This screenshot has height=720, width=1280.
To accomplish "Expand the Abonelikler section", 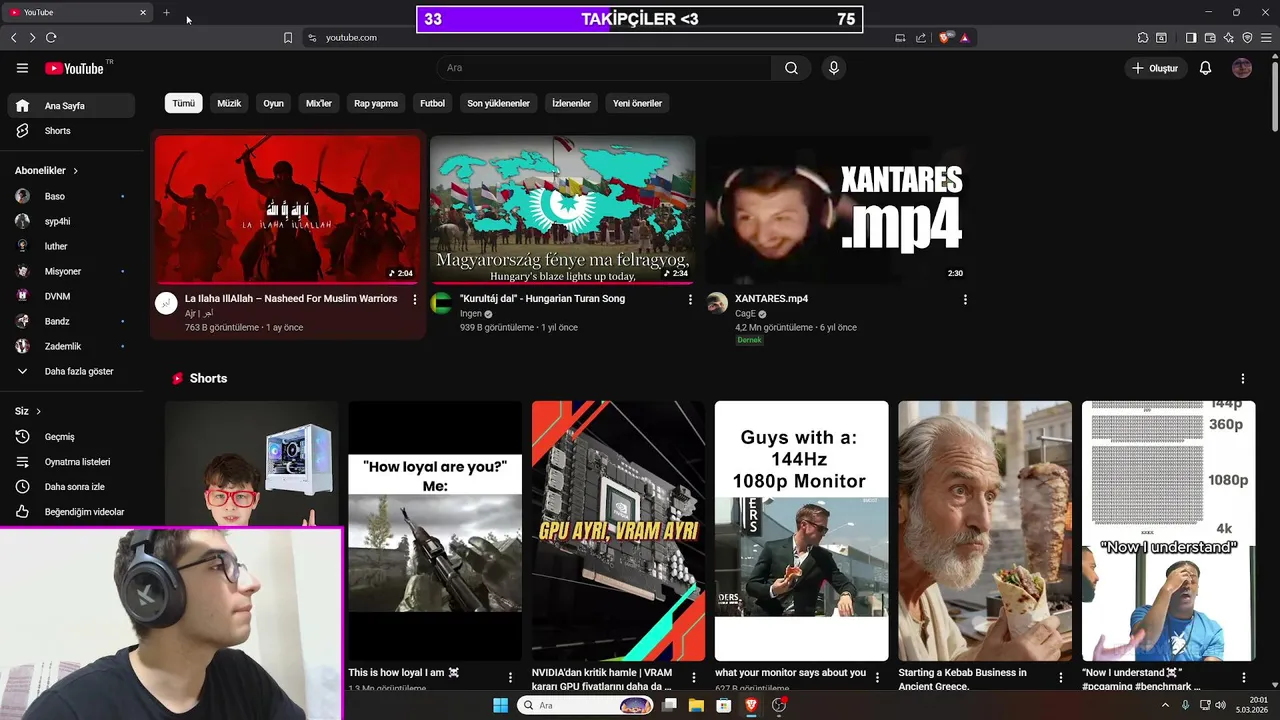I will point(47,171).
